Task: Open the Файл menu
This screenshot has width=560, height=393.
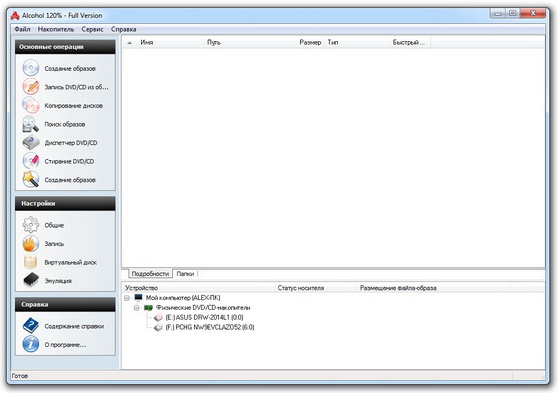Action: click(22, 29)
